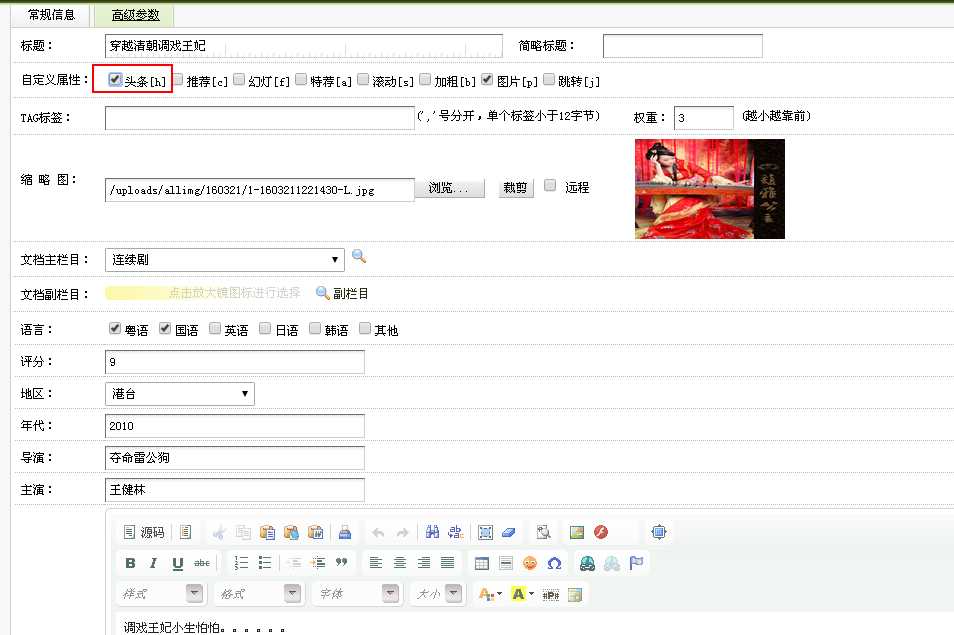Insert a horizontal line
The image size is (954, 635).
506,563
